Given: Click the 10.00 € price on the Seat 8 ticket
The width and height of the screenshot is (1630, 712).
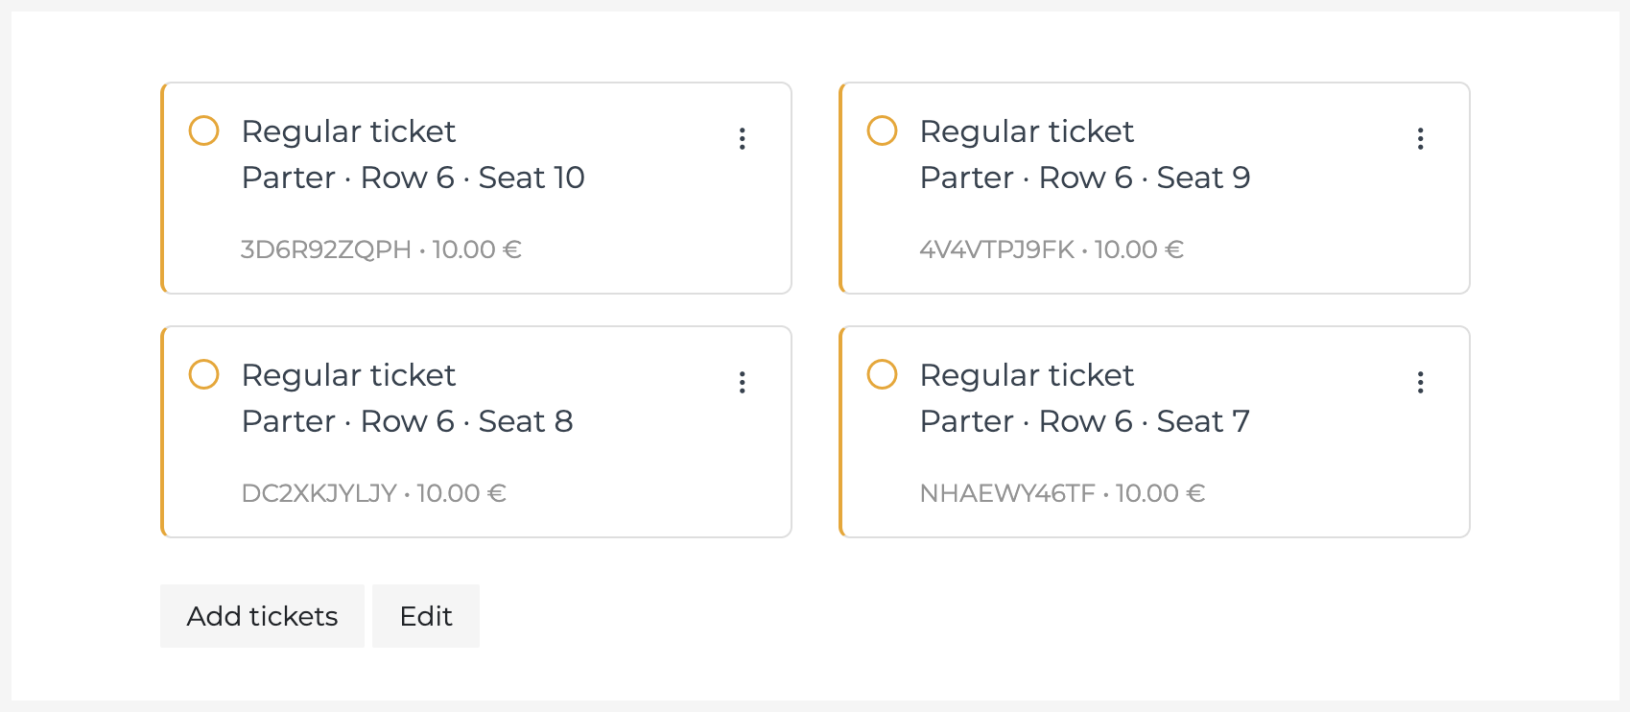Looking at the screenshot, I should click(x=461, y=492).
